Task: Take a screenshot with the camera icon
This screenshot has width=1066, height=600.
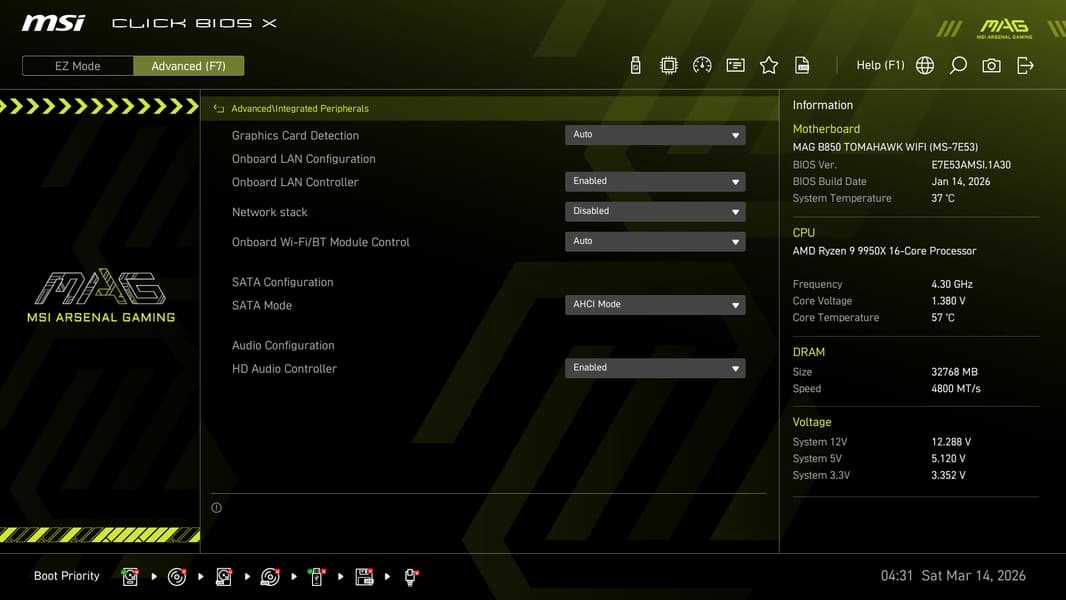Action: pos(991,65)
